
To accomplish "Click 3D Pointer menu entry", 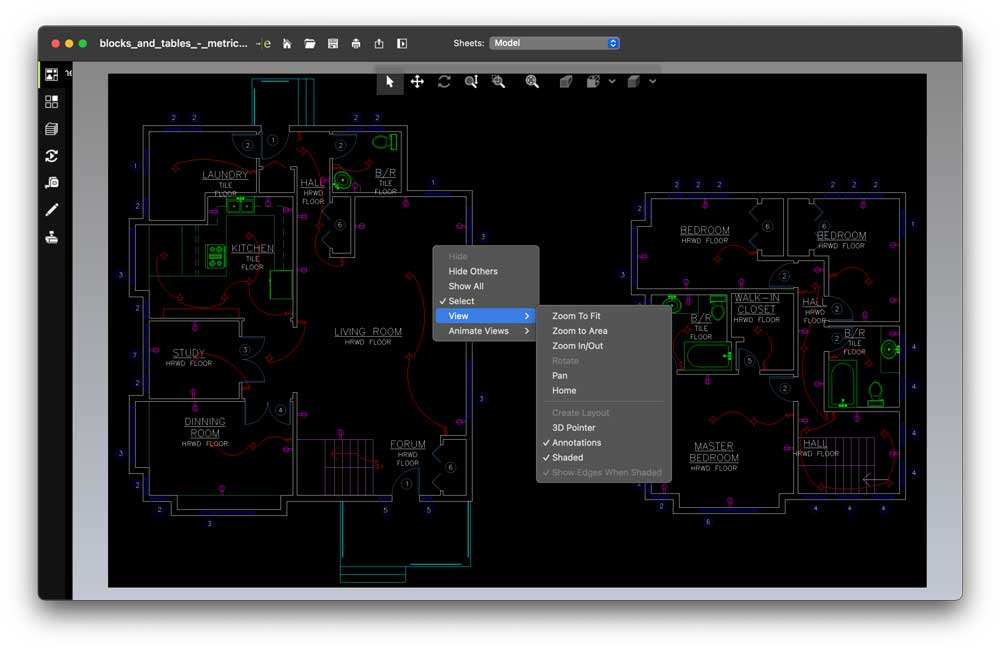I will pyautogui.click(x=573, y=428).
